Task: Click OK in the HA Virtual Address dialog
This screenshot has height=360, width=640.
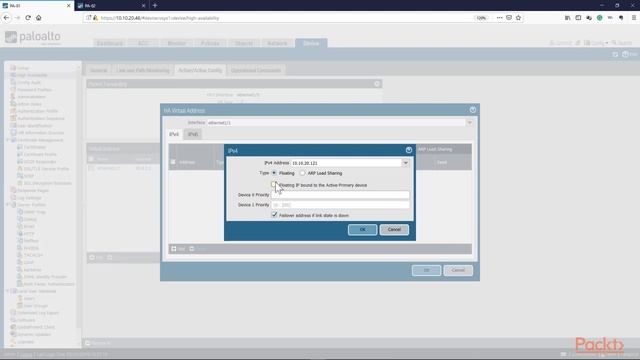Action: click(426, 270)
